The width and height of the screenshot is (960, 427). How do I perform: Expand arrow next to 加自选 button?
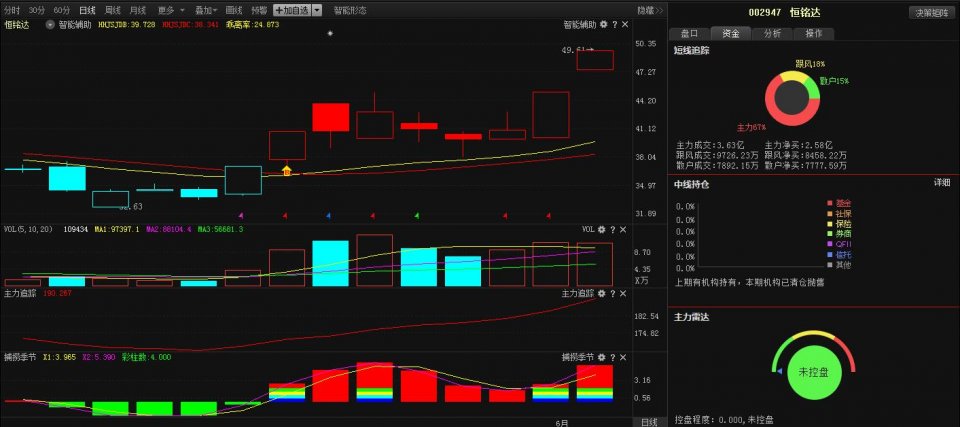(x=317, y=10)
